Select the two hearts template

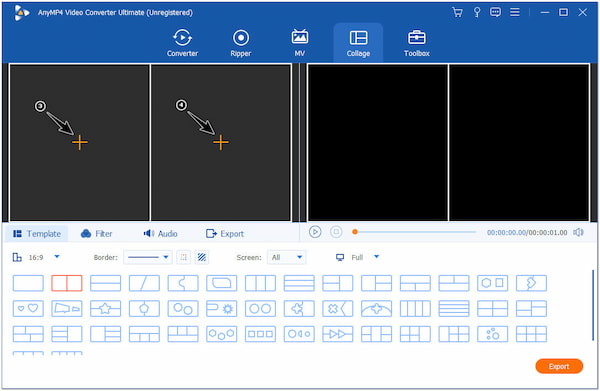click(x=28, y=308)
